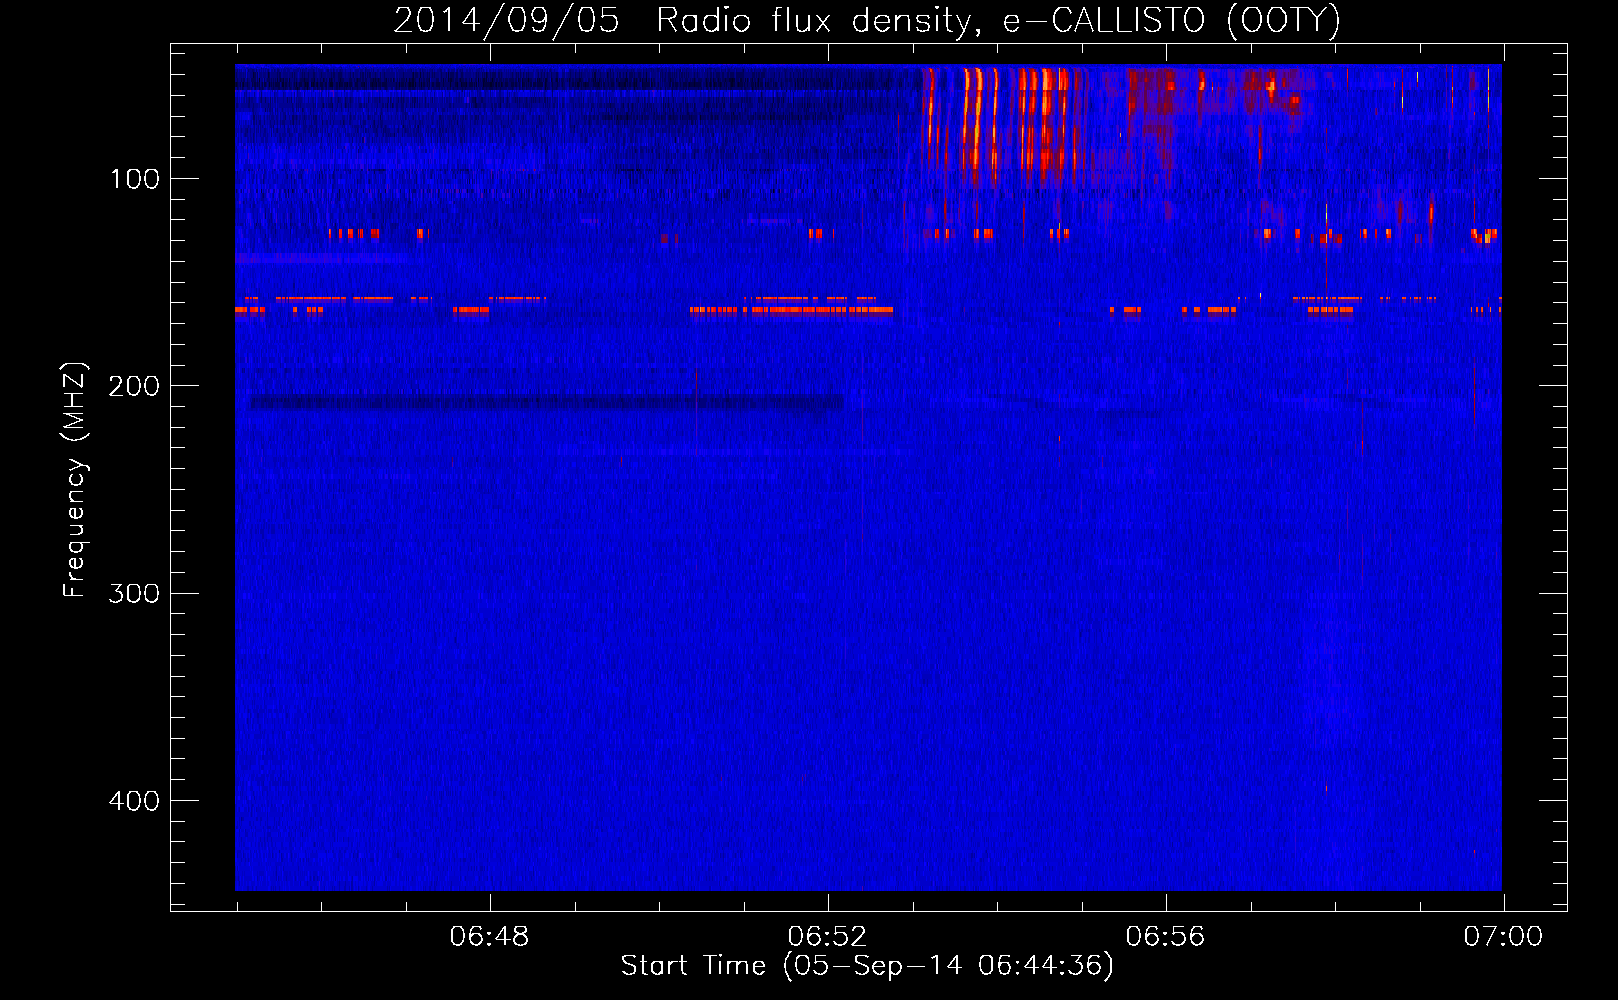This screenshot has height=1000, width=1618.
Task: Click the 100 MHz frequency tick label
Action: click(x=135, y=179)
